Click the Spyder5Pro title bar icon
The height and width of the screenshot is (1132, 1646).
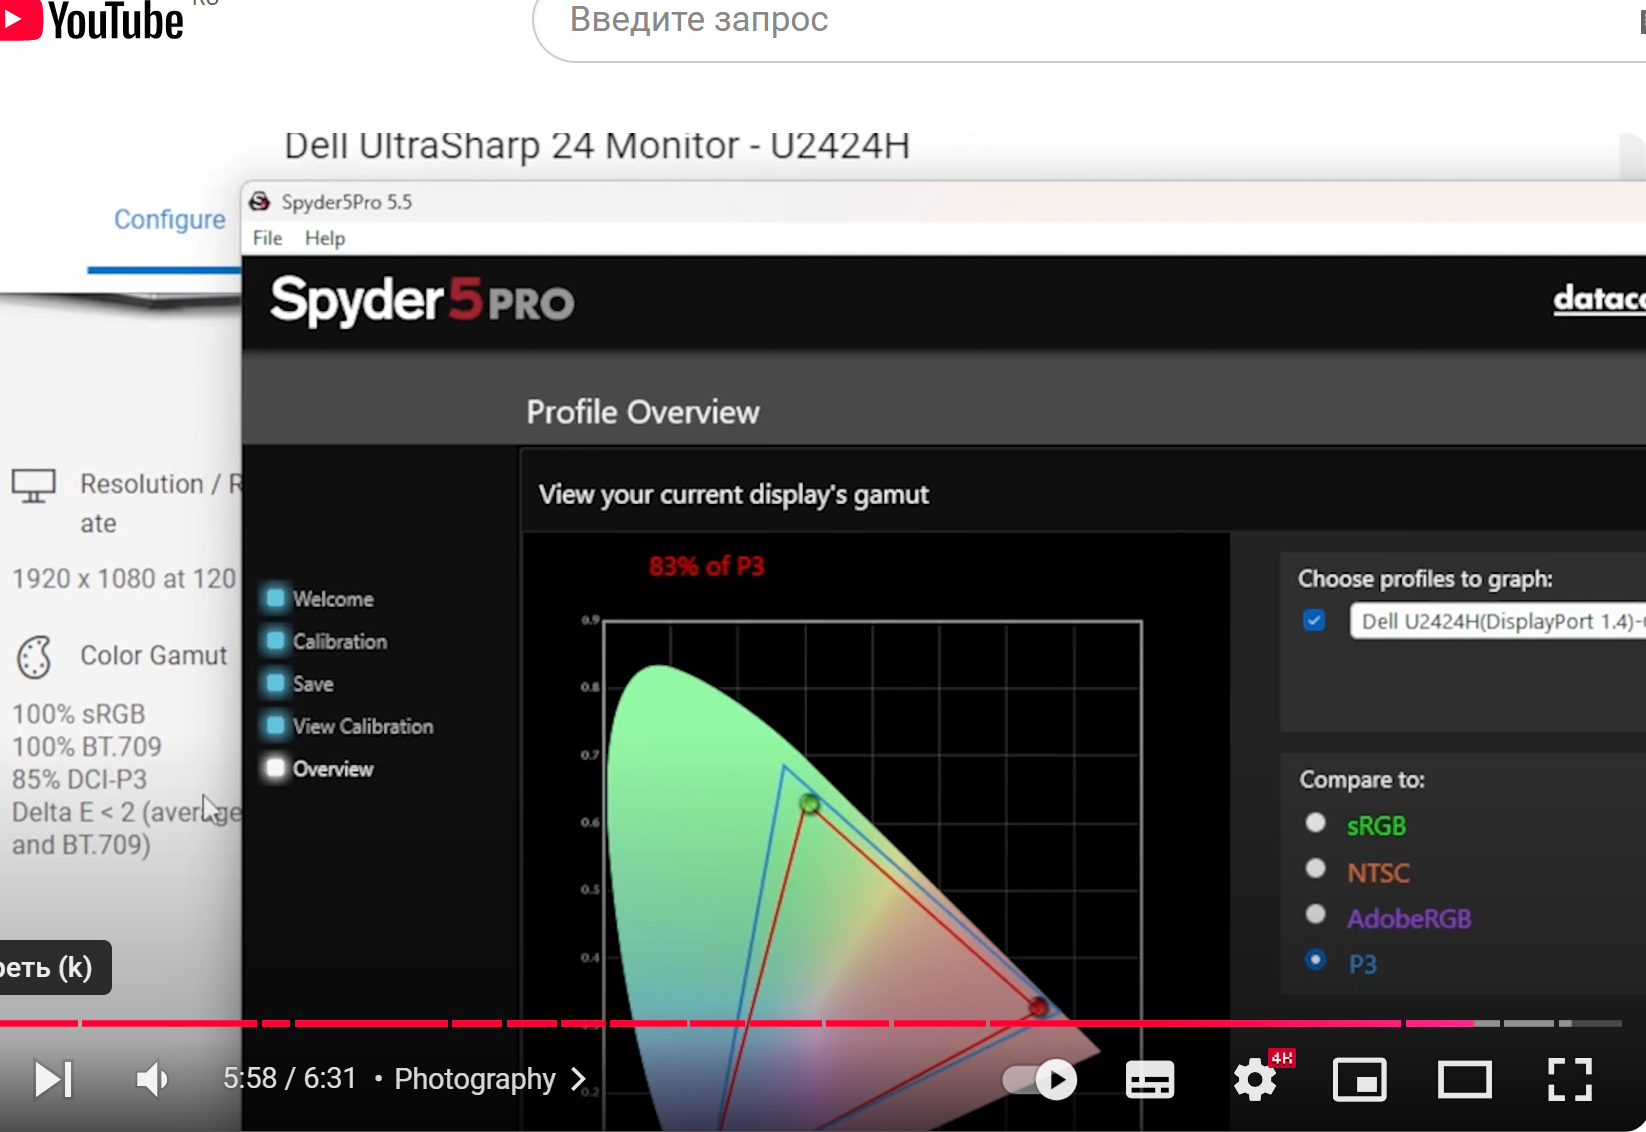(260, 202)
